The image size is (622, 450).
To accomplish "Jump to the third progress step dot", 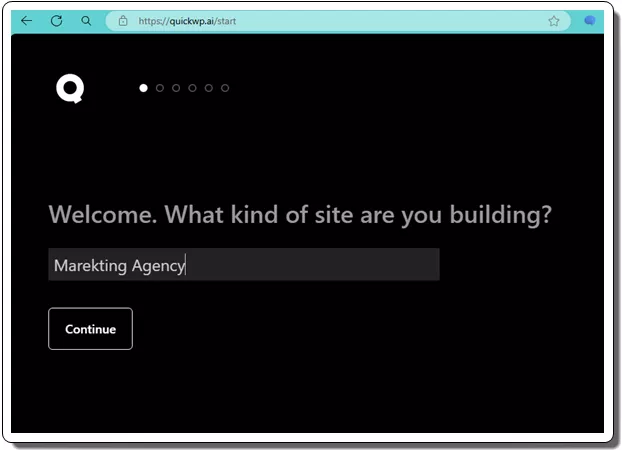I will click(x=176, y=88).
